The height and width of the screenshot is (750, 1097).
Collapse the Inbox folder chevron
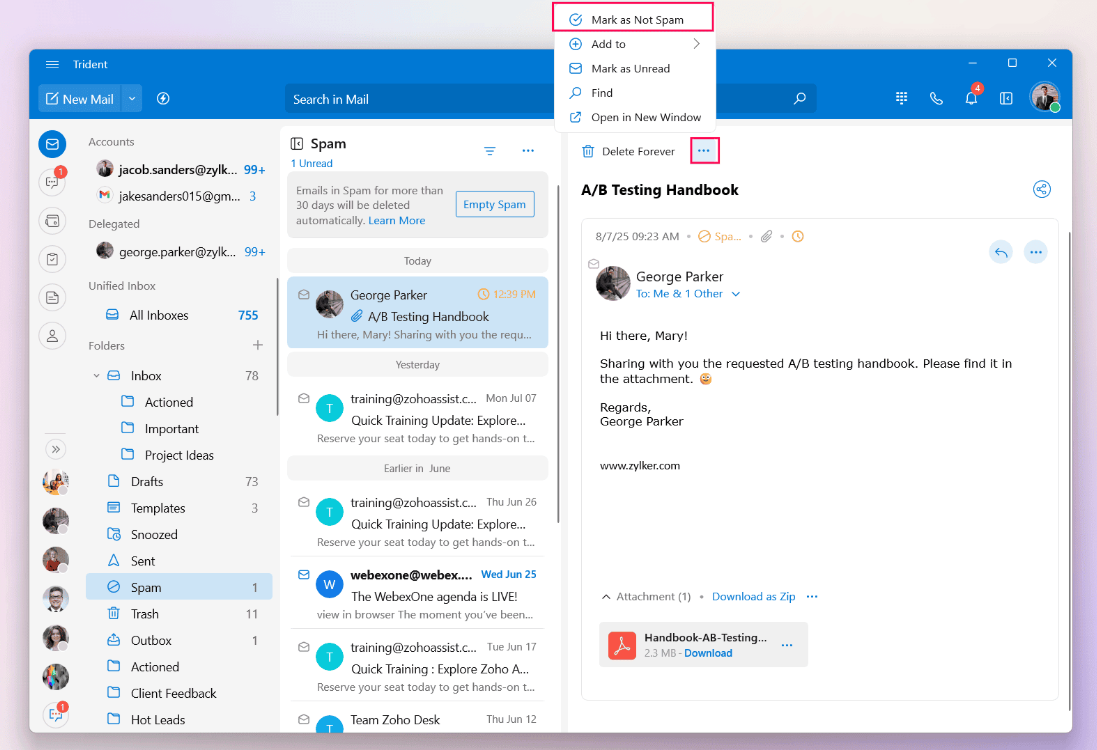[x=97, y=376]
